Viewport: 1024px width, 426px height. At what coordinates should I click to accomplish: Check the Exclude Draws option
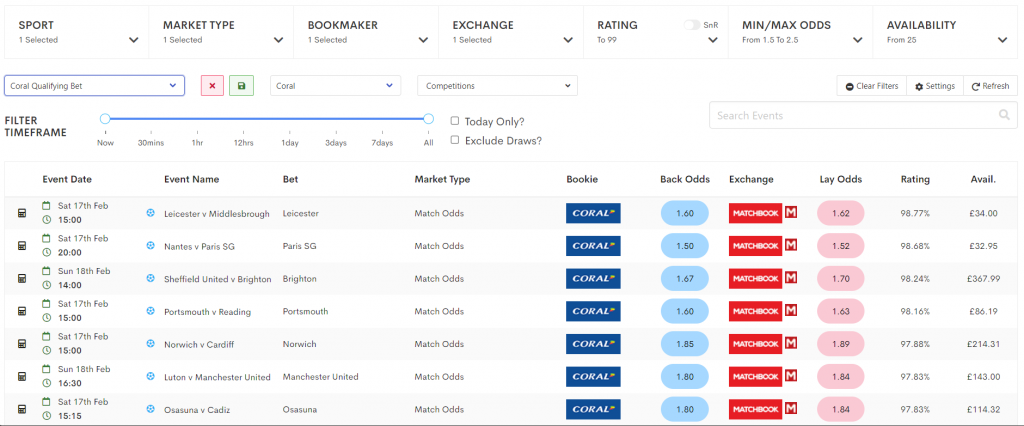click(455, 140)
